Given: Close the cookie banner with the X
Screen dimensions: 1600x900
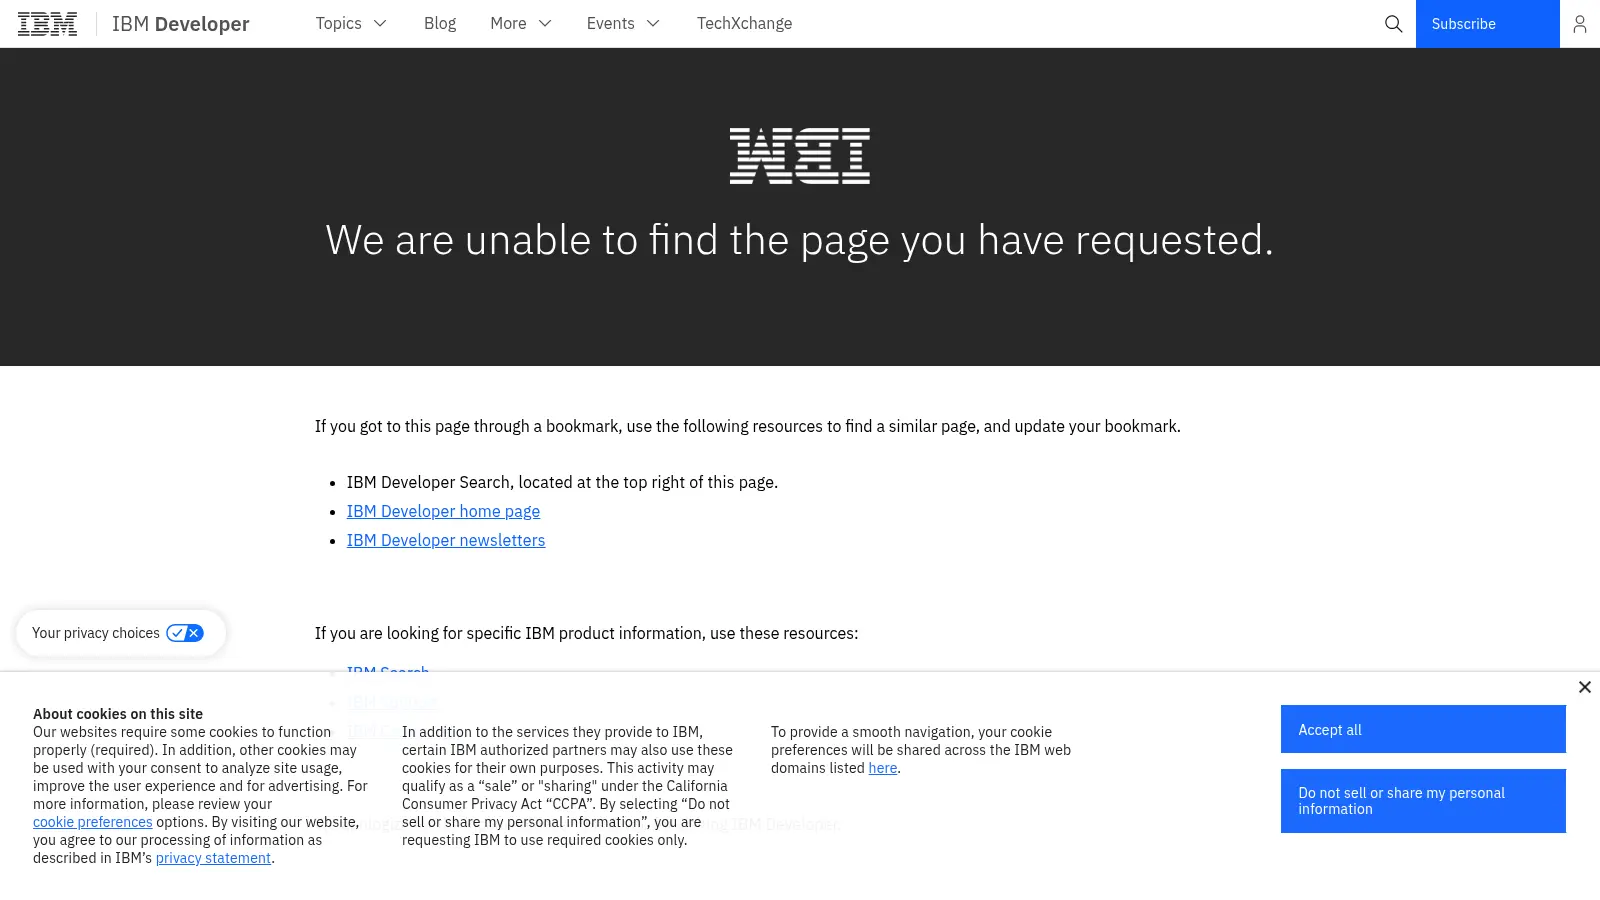Looking at the screenshot, I should (x=1585, y=687).
